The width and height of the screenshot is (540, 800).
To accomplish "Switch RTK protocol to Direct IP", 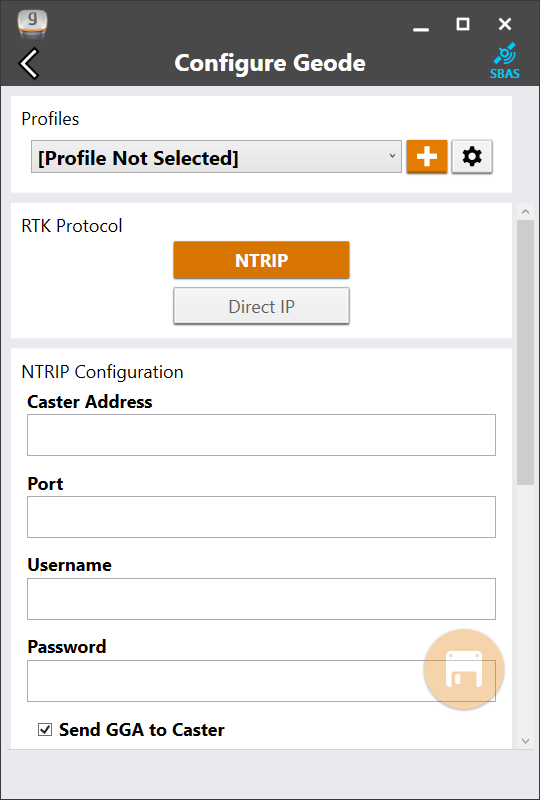I will 261,306.
